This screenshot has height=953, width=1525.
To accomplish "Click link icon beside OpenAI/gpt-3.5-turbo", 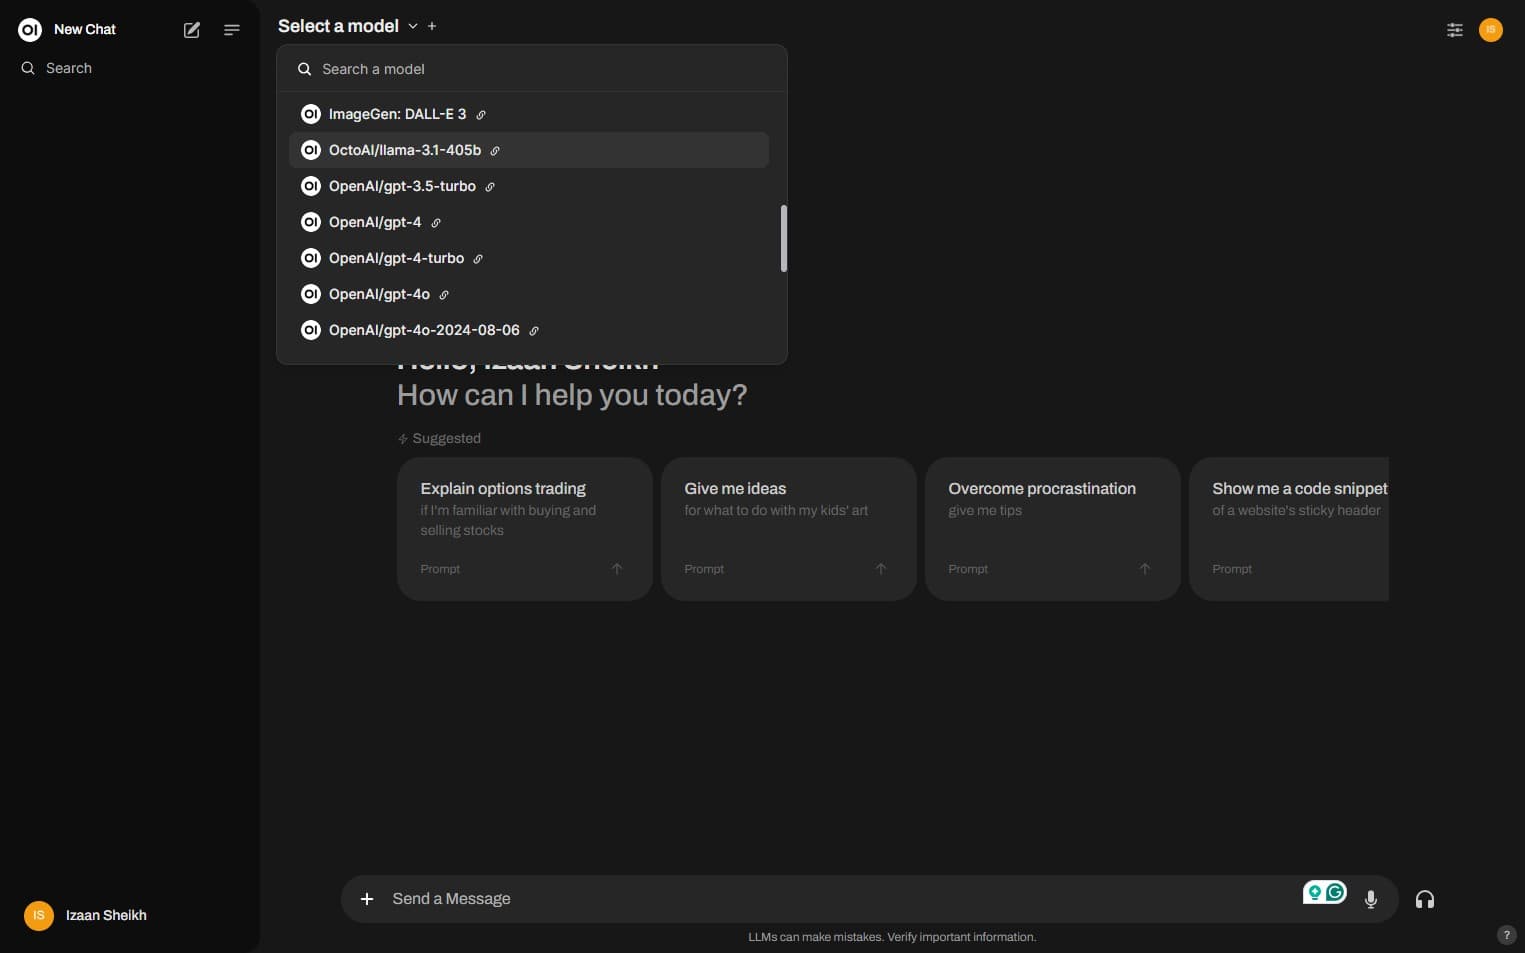I will [490, 187].
